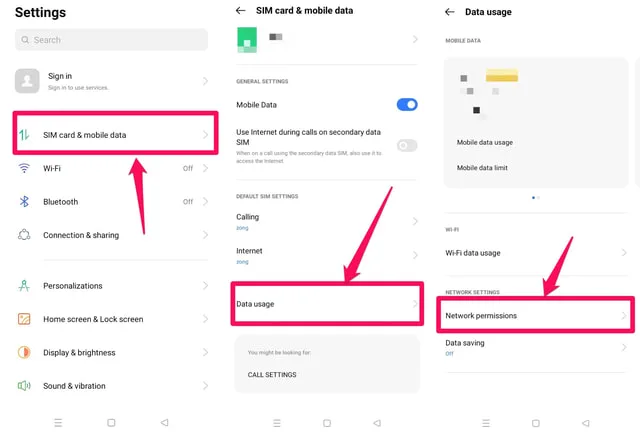Click the Settings search field

pos(111,40)
